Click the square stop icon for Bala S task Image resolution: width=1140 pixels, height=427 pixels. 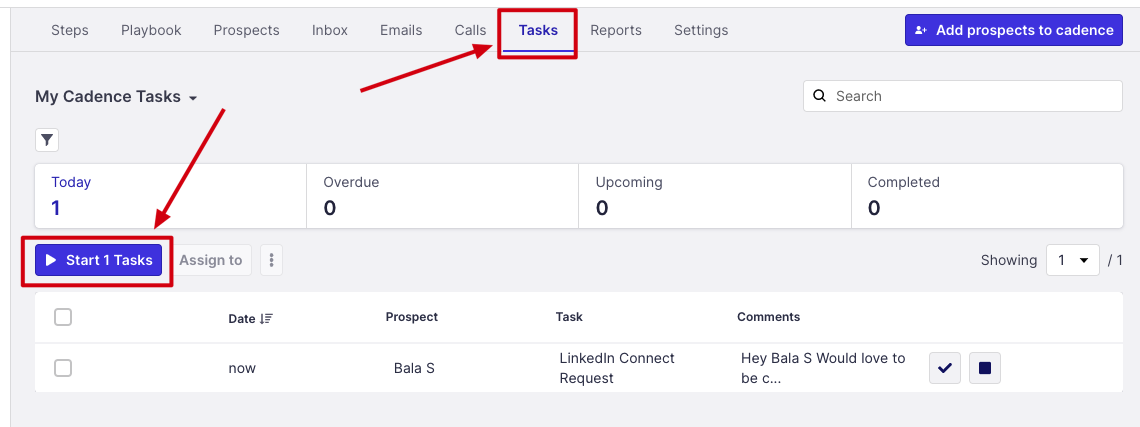(985, 368)
